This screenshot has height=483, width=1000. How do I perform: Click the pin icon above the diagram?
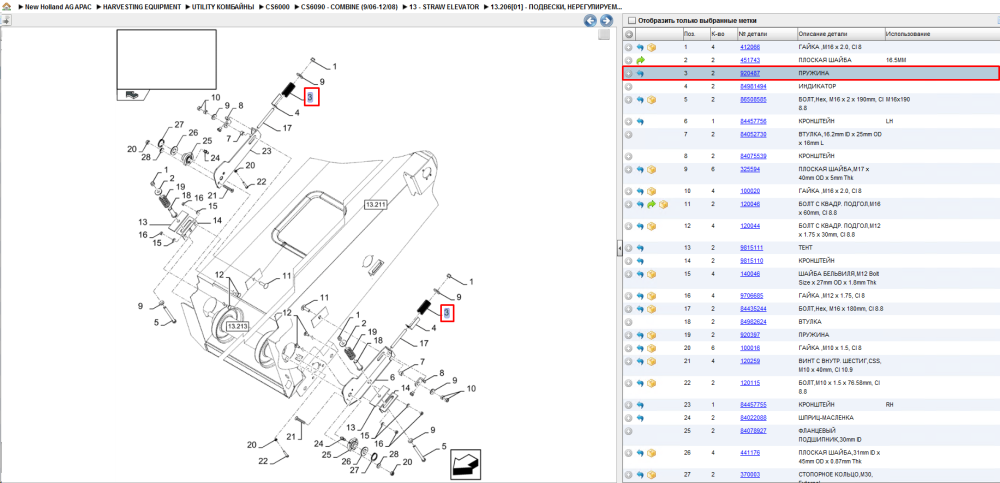tap(6, 20)
